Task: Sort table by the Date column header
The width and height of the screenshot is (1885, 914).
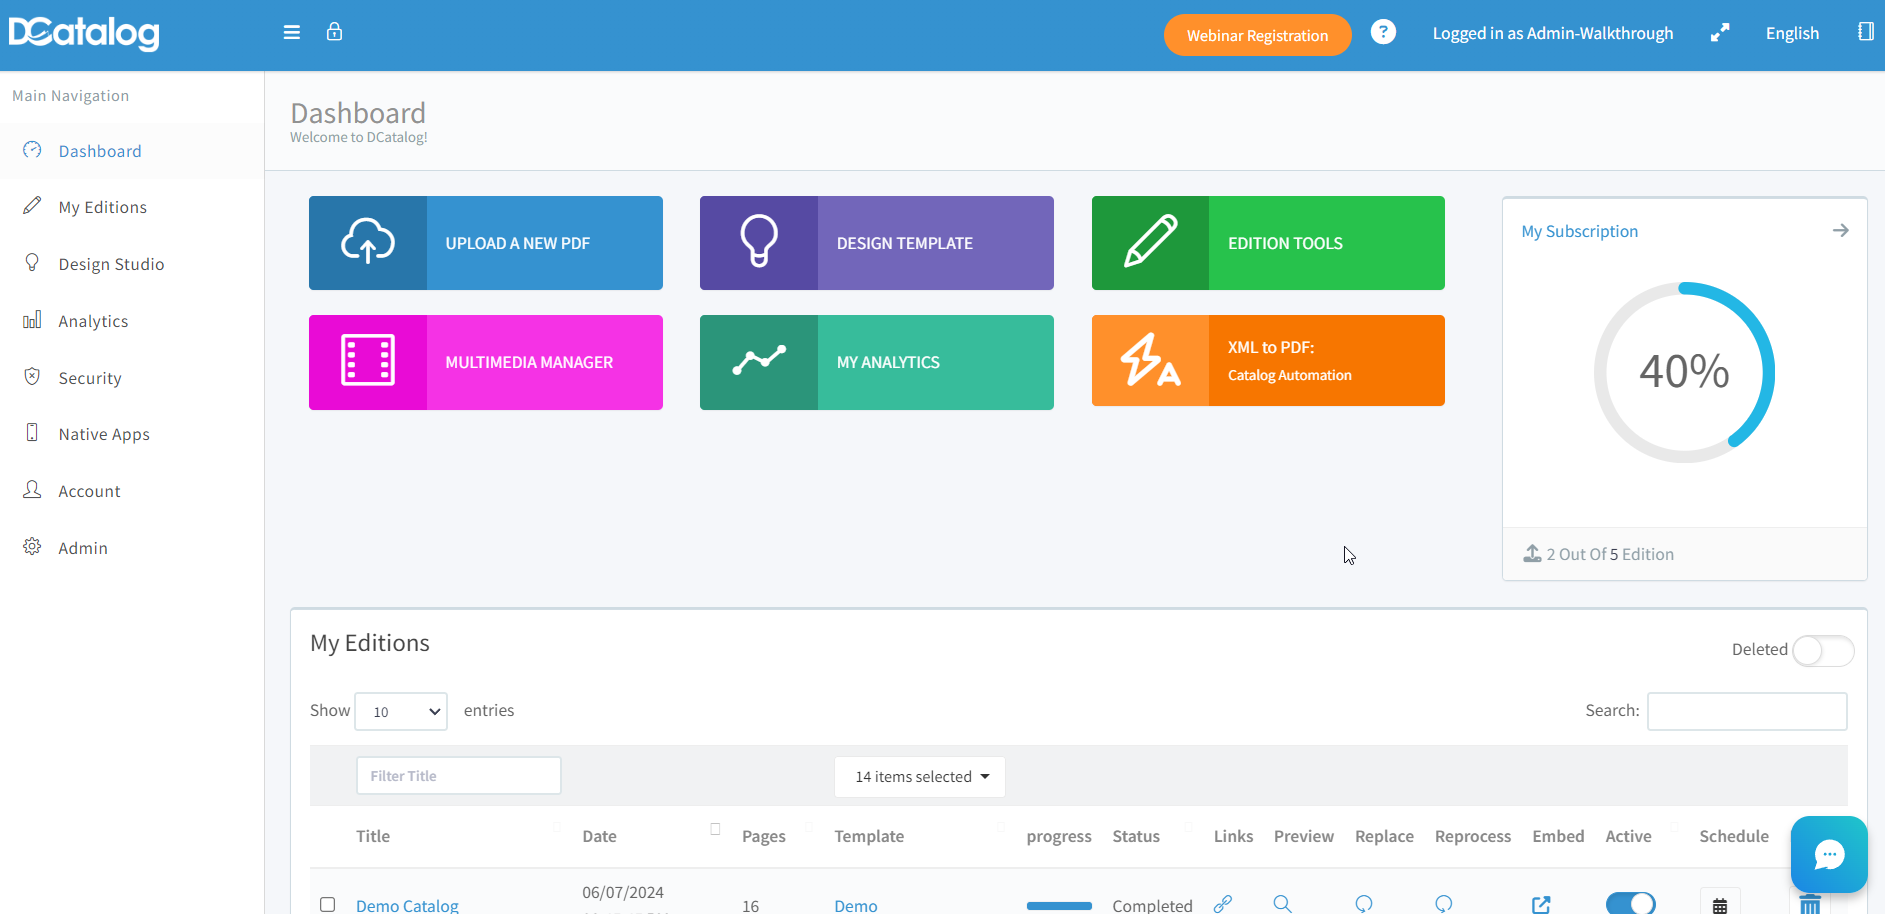Action: click(599, 836)
